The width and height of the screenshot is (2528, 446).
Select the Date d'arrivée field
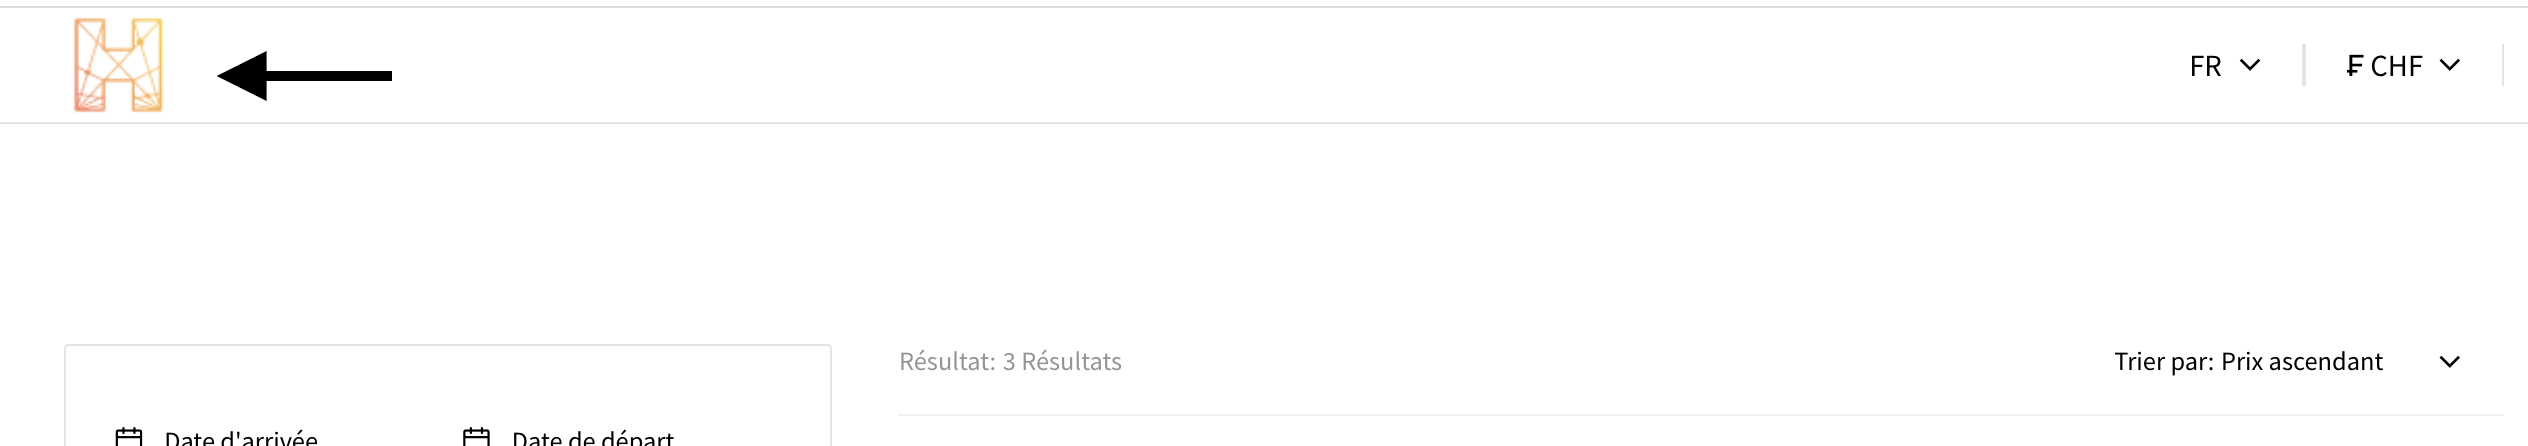pyautogui.click(x=241, y=438)
